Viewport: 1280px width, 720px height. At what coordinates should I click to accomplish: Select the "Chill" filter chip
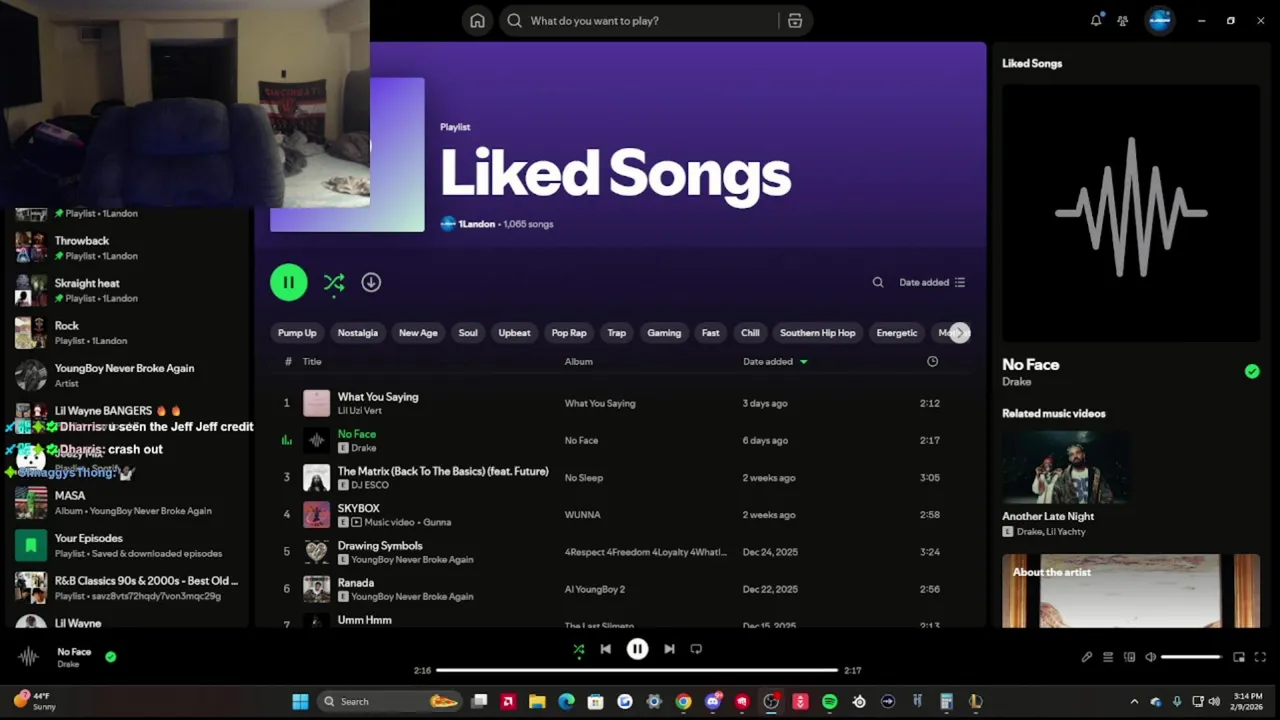point(750,333)
